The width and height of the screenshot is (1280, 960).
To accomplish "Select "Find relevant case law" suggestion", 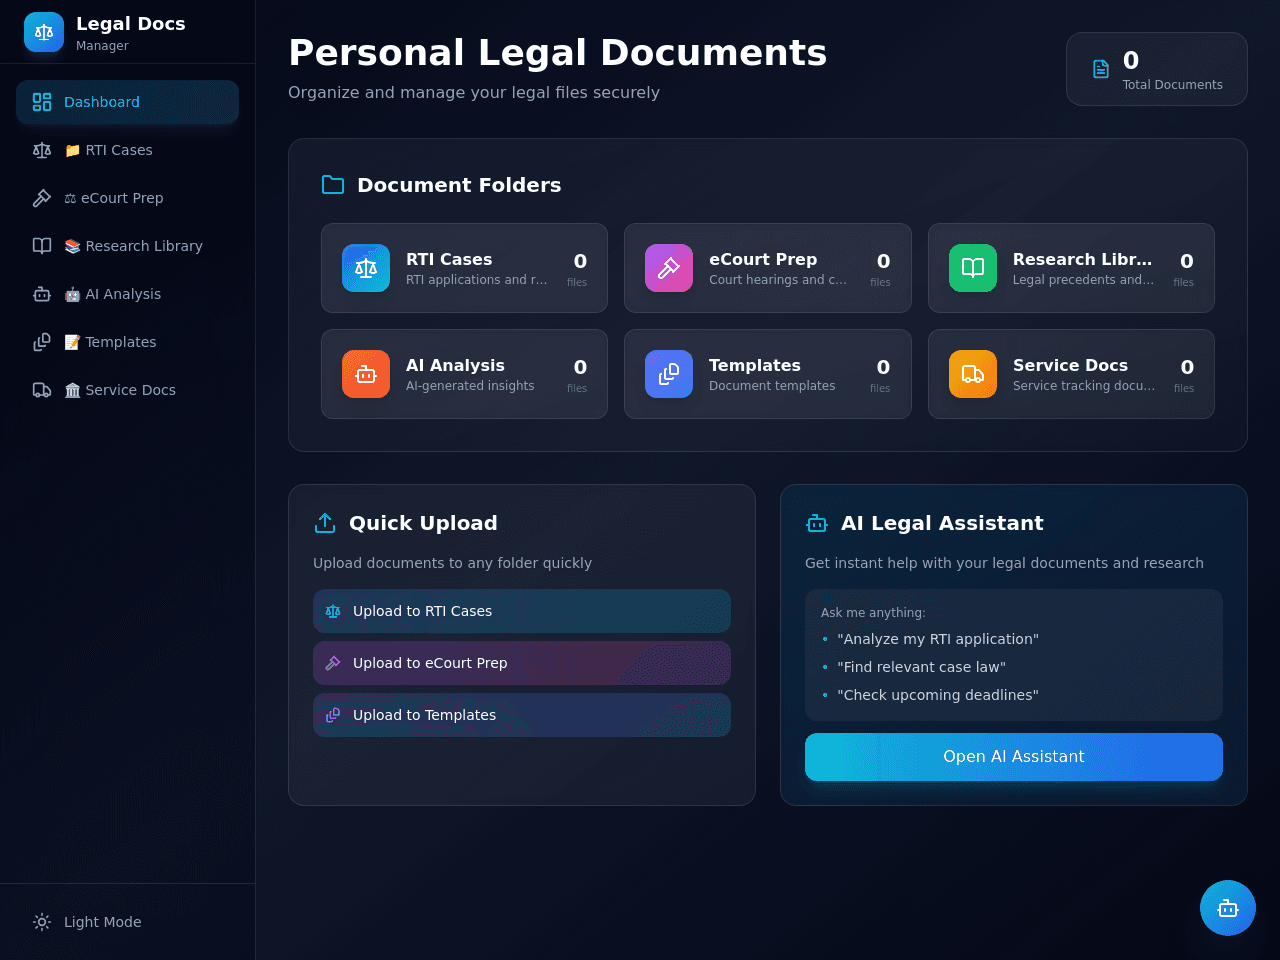I will (x=921, y=667).
